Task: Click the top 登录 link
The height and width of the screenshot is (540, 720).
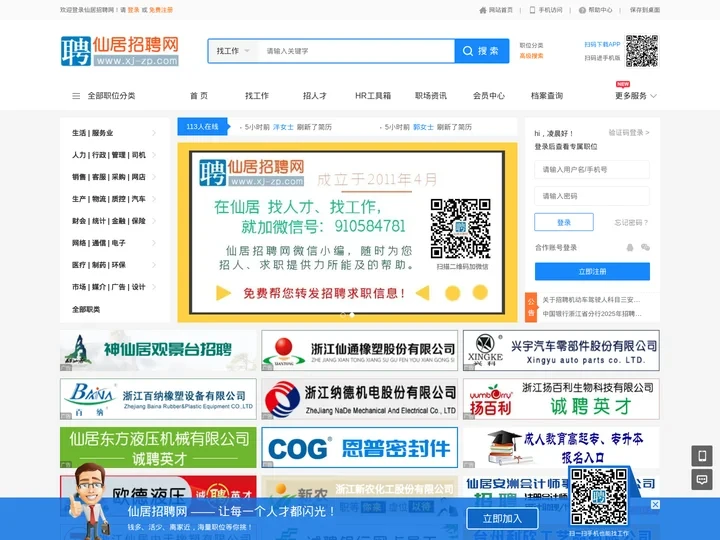Action: tap(134, 10)
